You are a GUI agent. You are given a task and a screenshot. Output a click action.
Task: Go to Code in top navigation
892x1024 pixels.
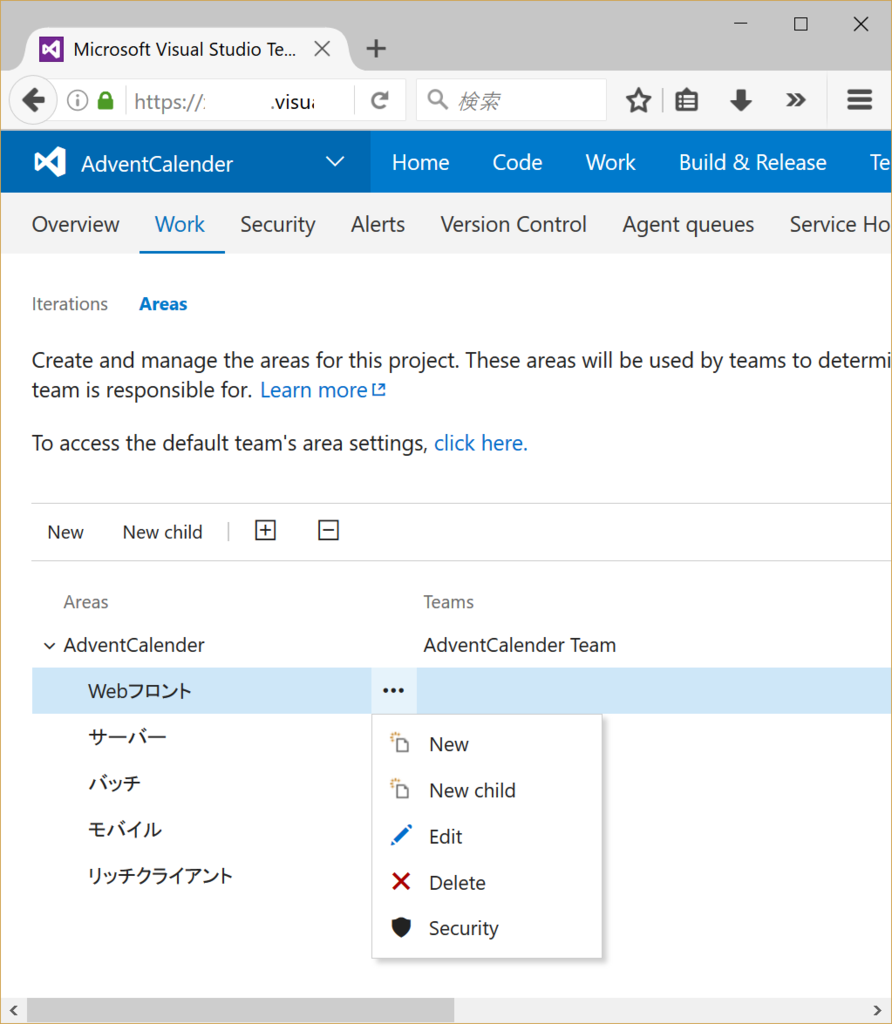coord(517,162)
